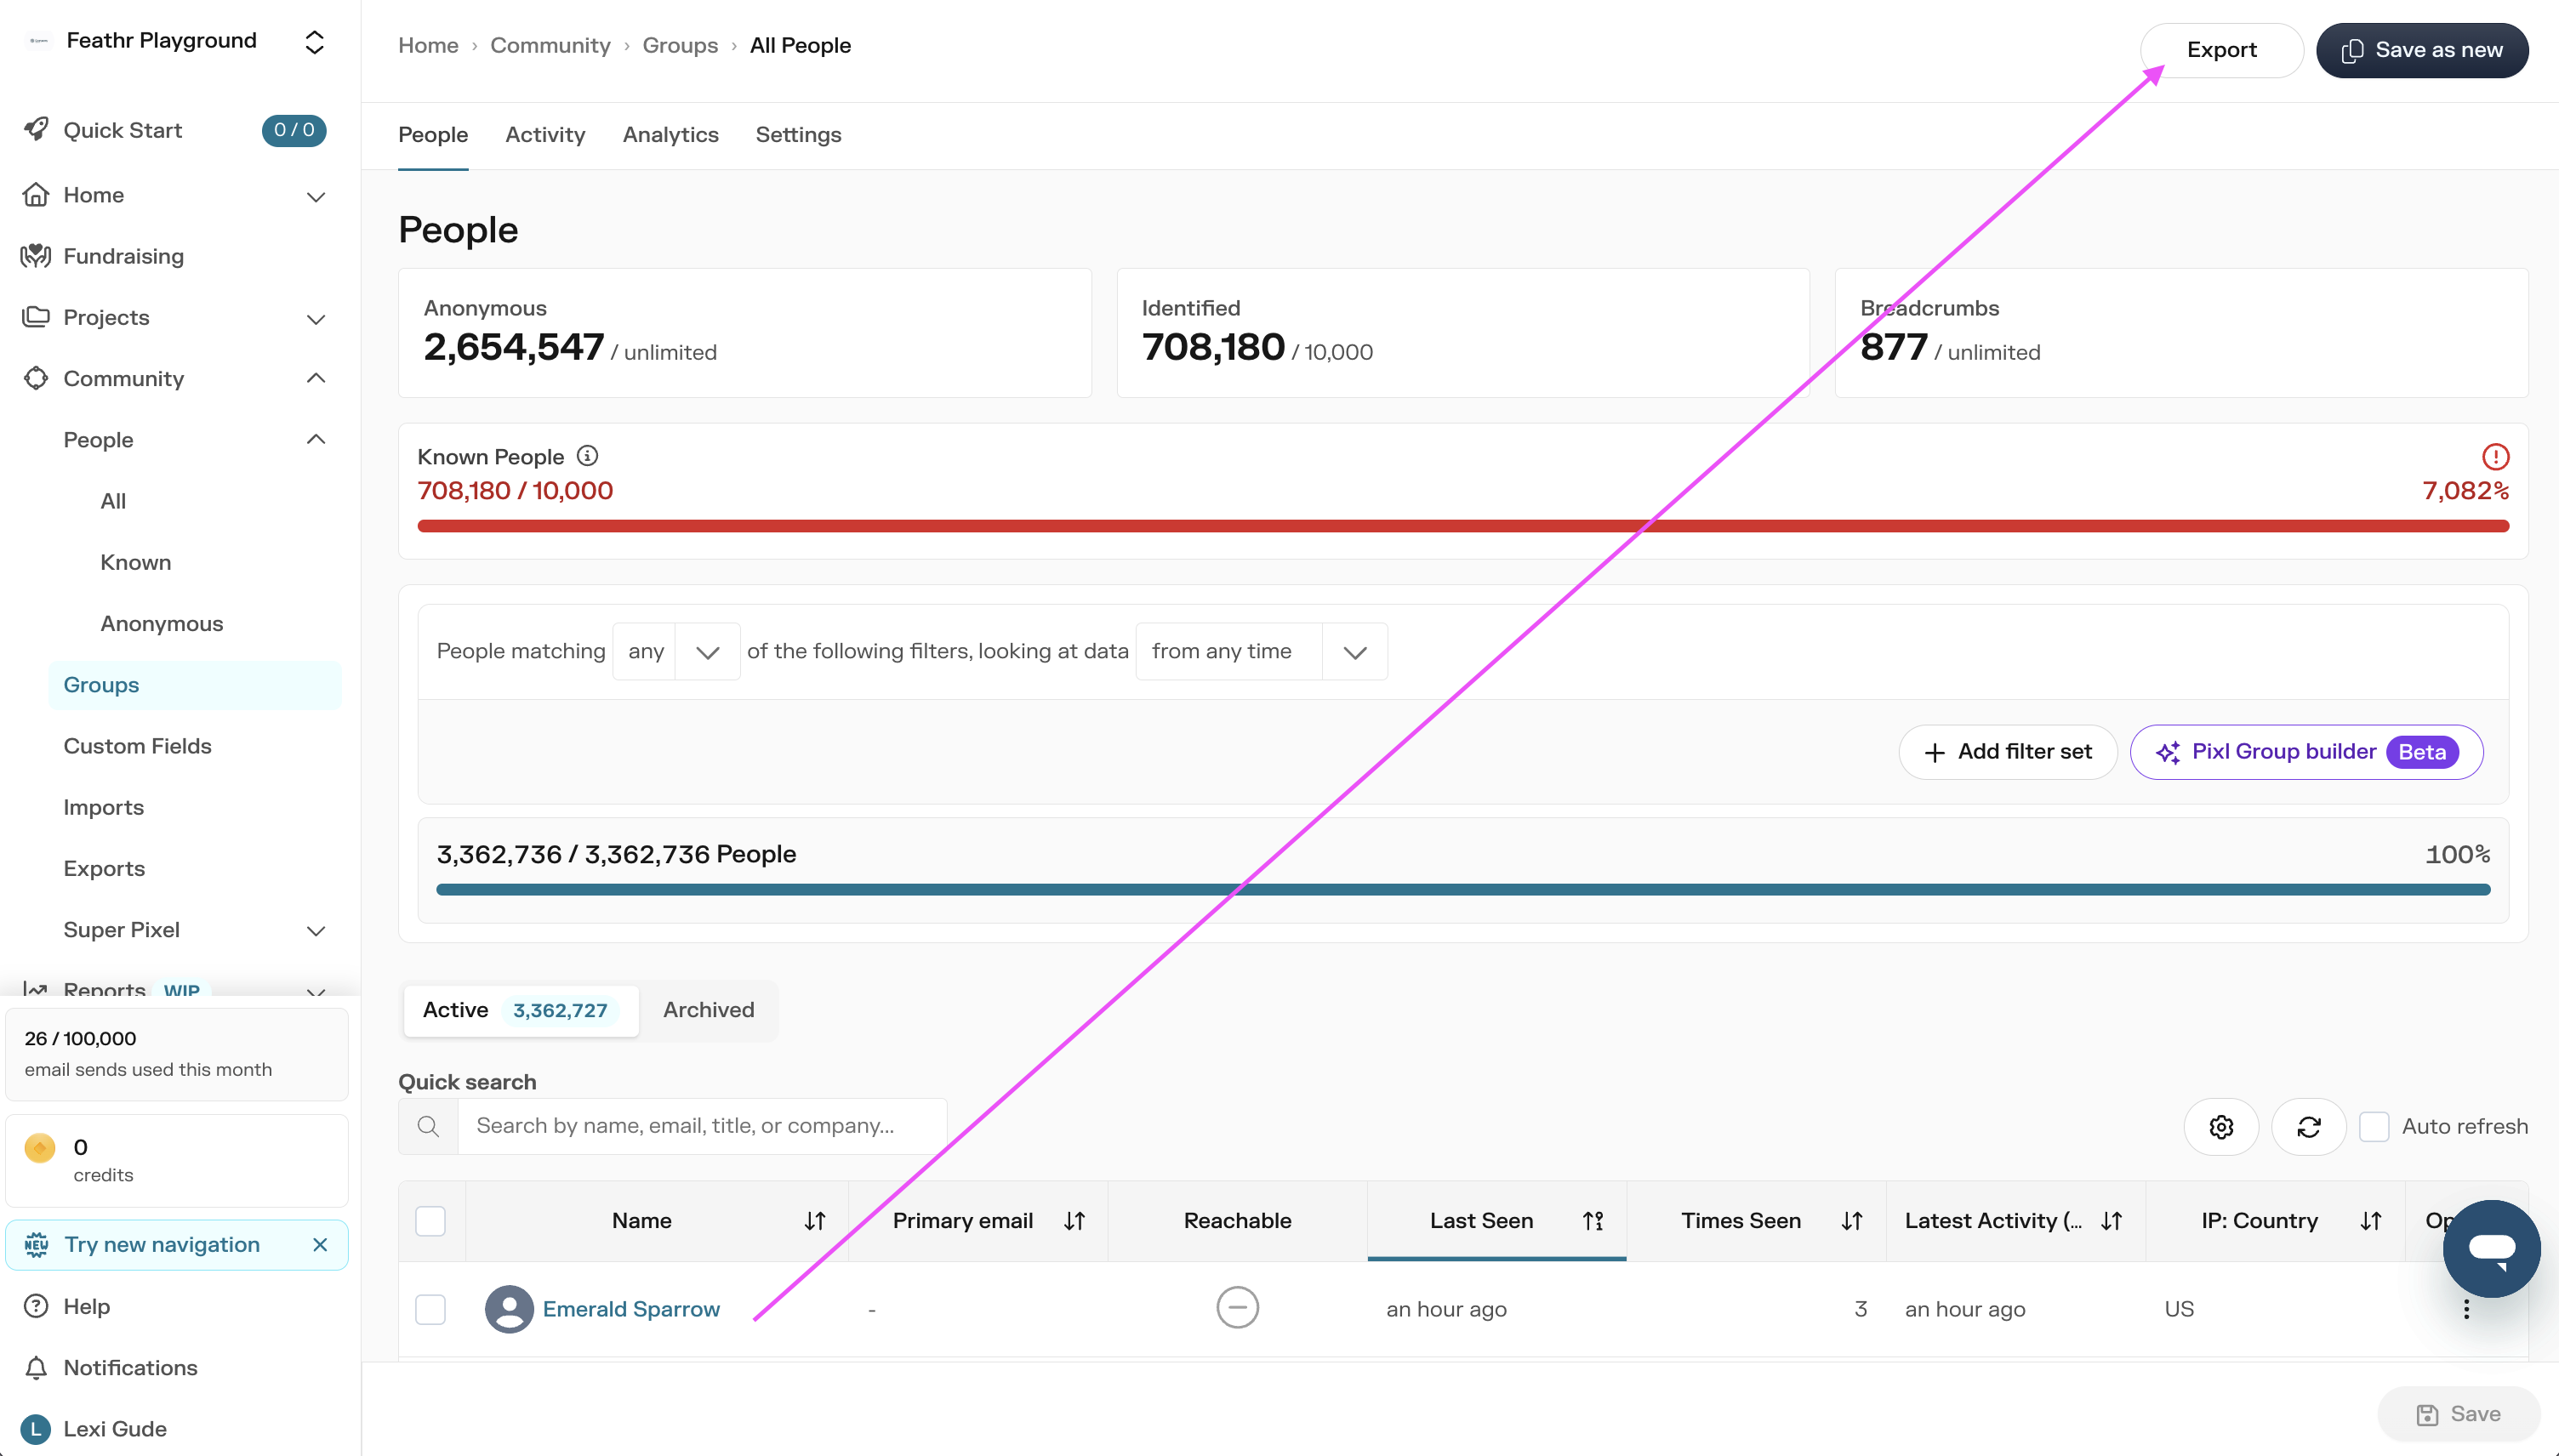
Task: Click the Known People red progress bar
Action: [x=1463, y=526]
